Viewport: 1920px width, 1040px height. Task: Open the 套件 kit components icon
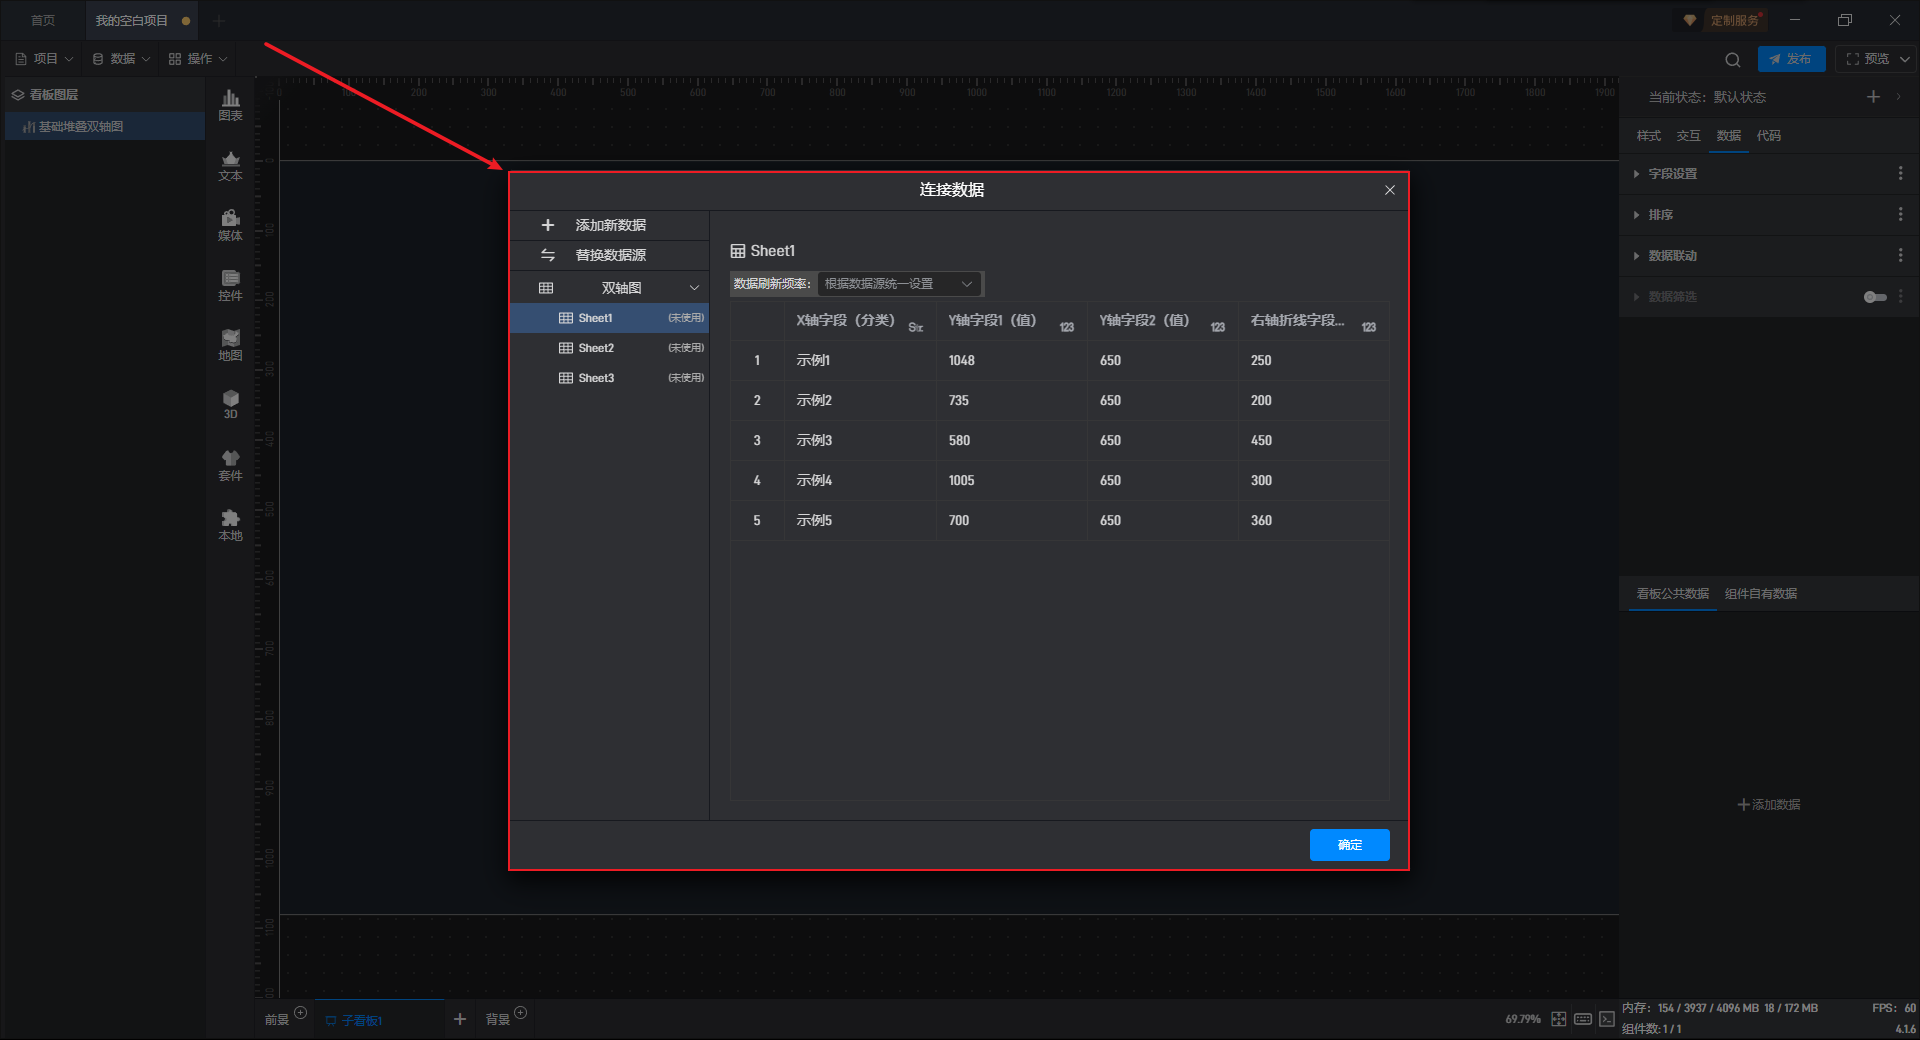pos(230,465)
